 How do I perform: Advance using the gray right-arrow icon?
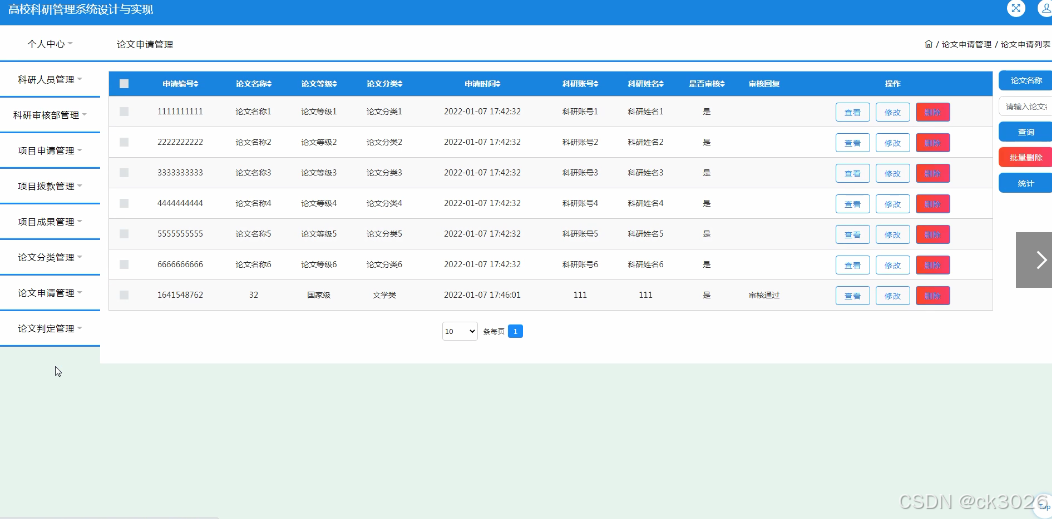pos(1034,260)
